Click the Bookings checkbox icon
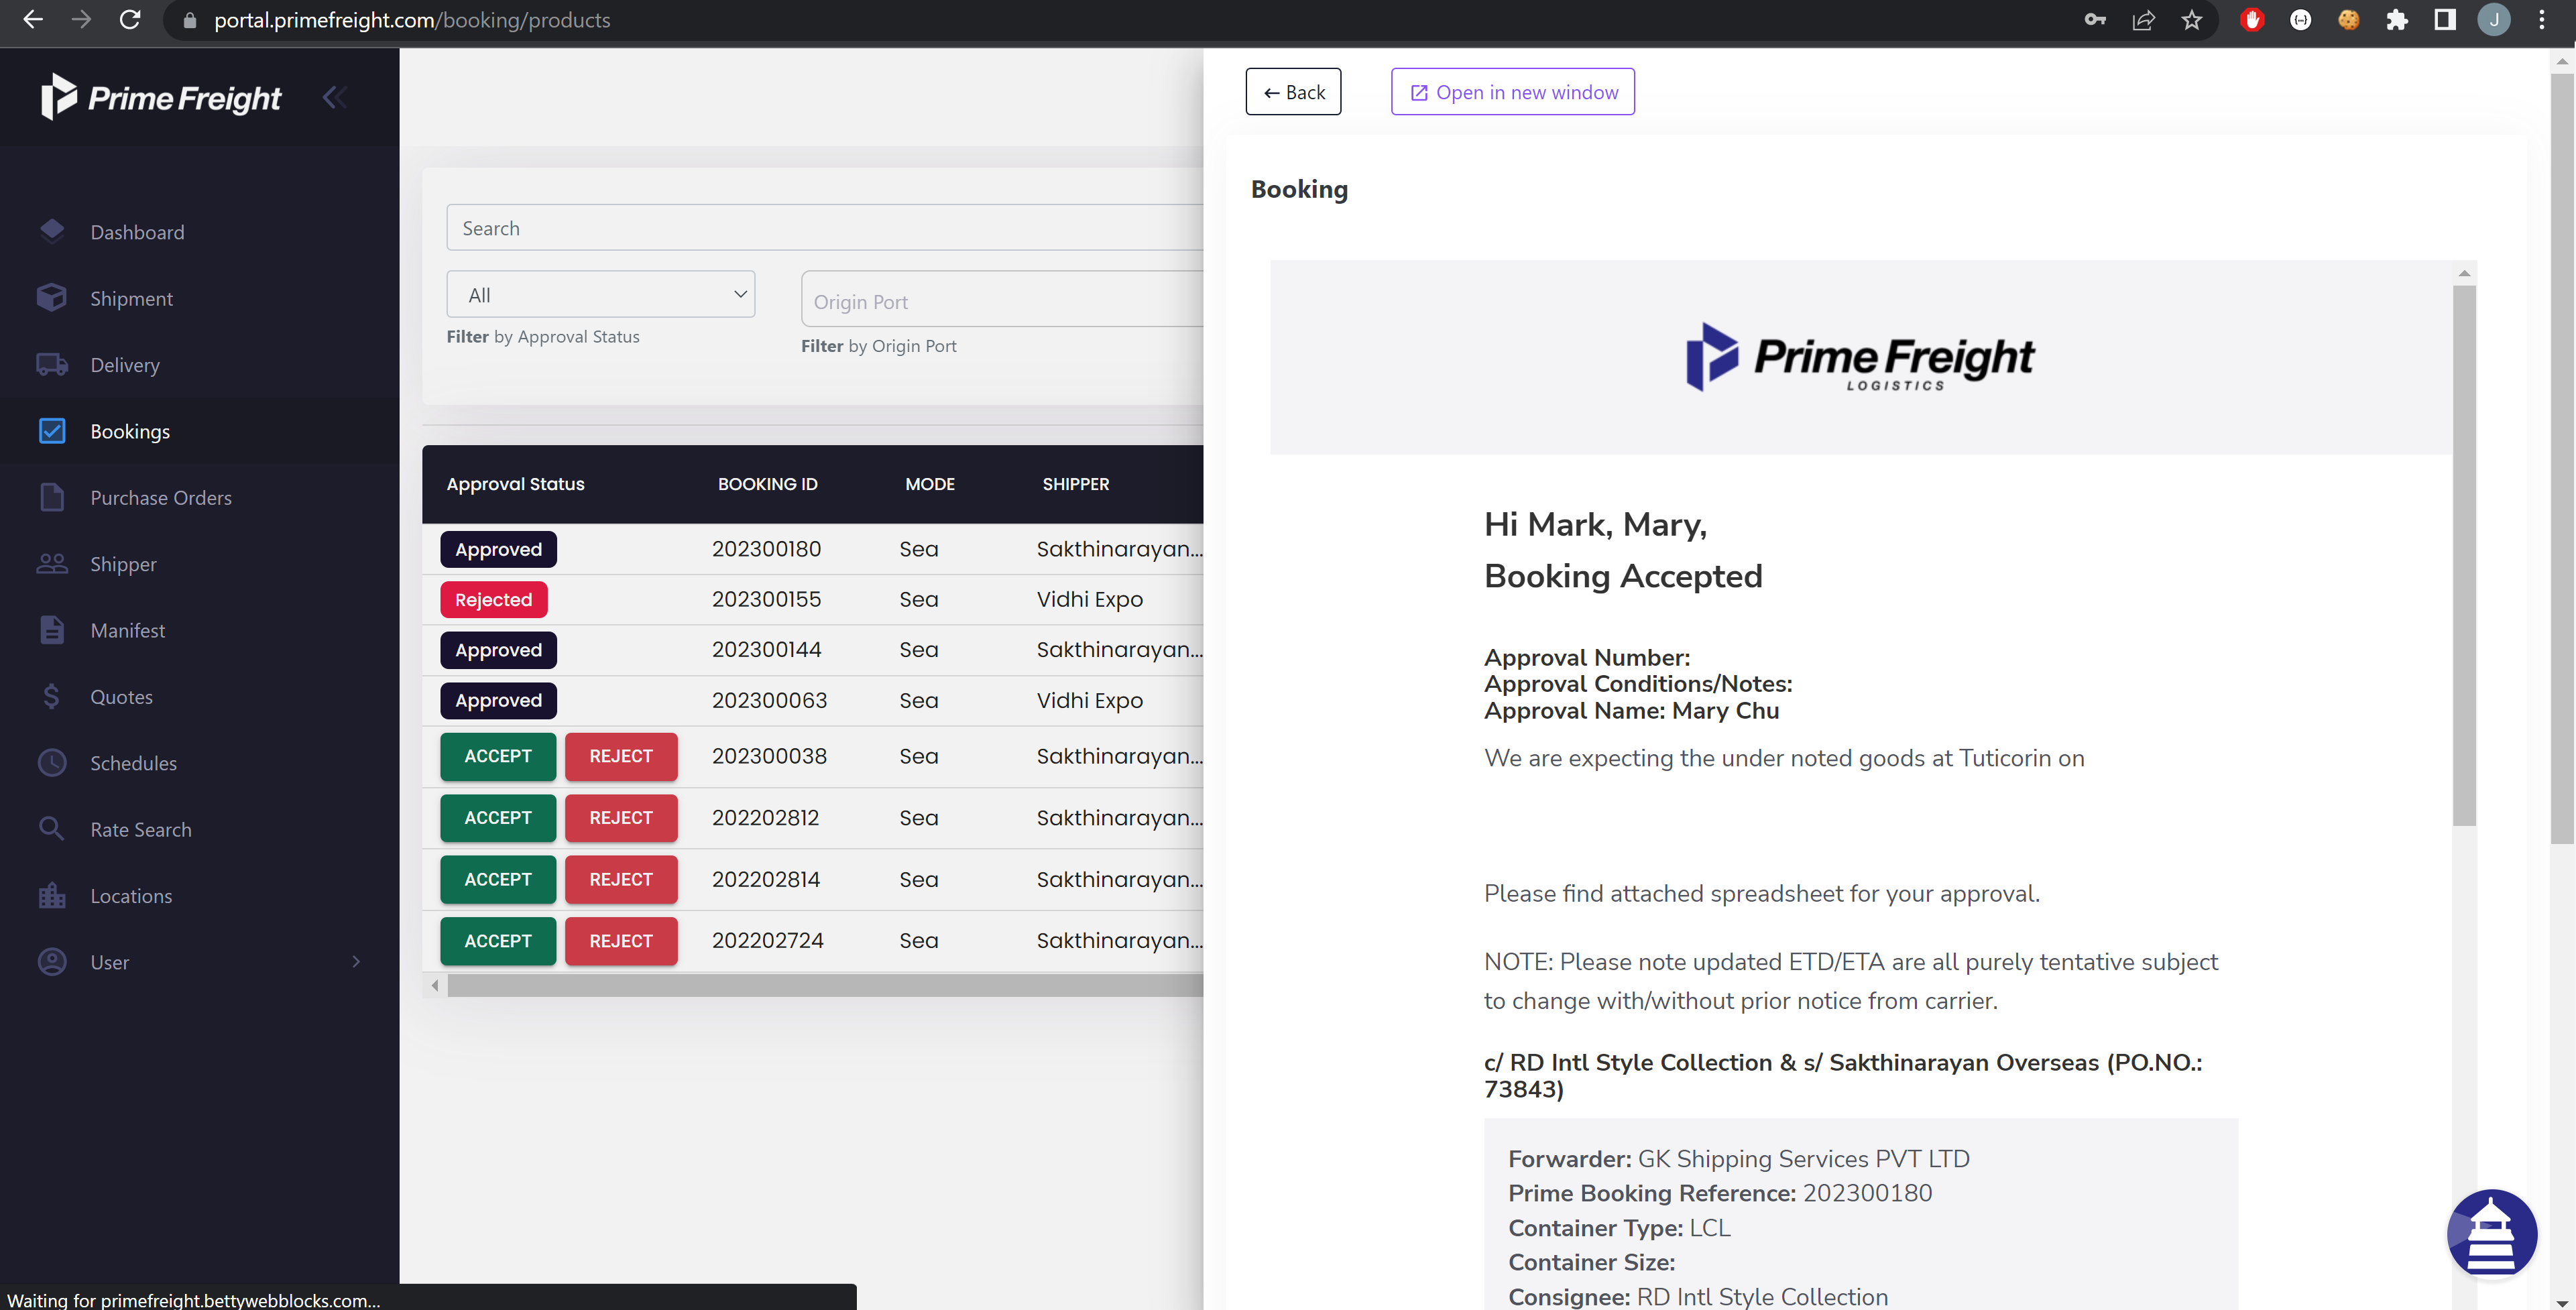2576x1310 pixels. (x=52, y=431)
